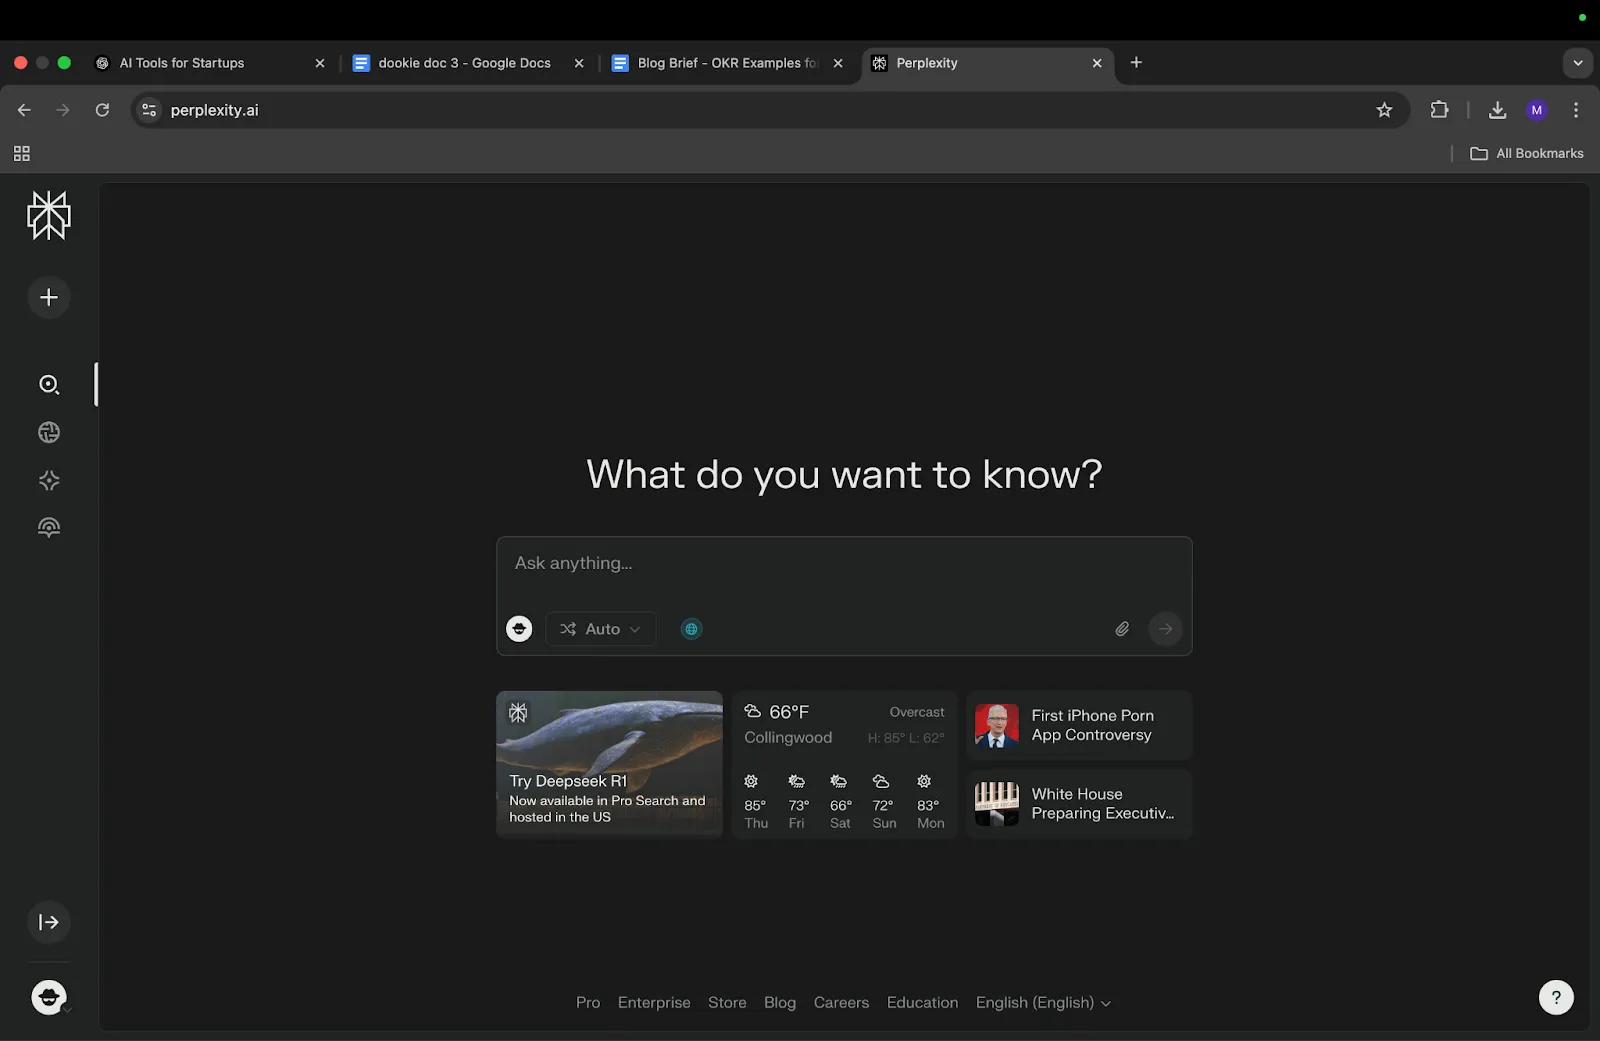Close the Blog Brief tab
Image resolution: width=1600 pixels, height=1041 pixels.
(838, 63)
